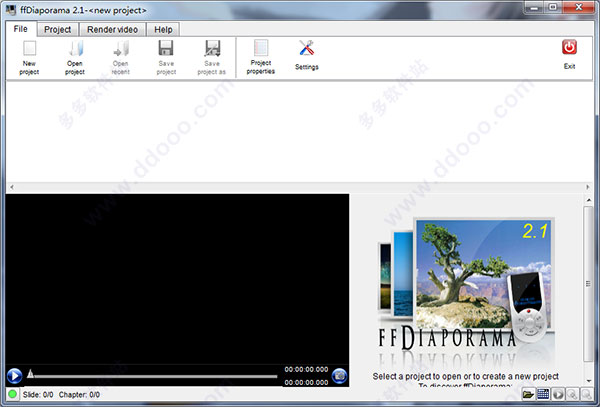This screenshot has height=407, width=600.
Task: Click the 'Slide: 0/0' status text
Action: pyautogui.click(x=38, y=394)
